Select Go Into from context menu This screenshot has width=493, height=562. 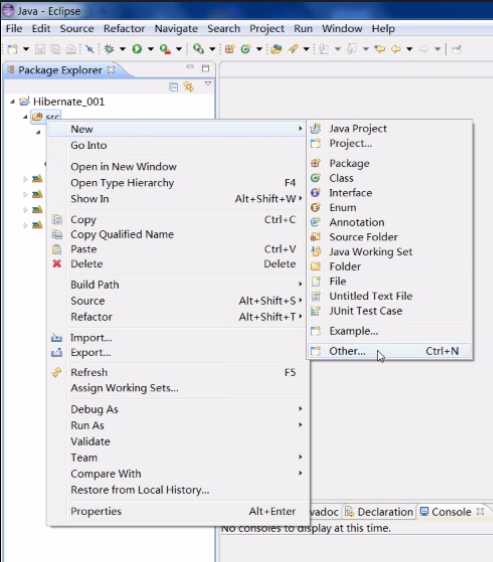(177, 145)
